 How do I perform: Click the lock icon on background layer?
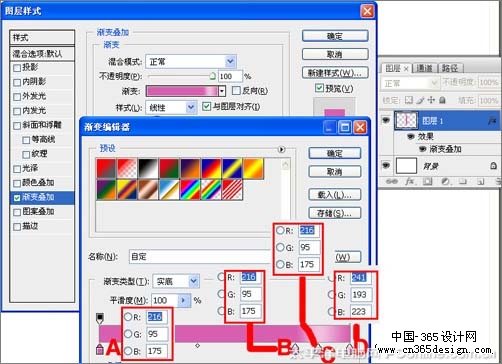493,166
